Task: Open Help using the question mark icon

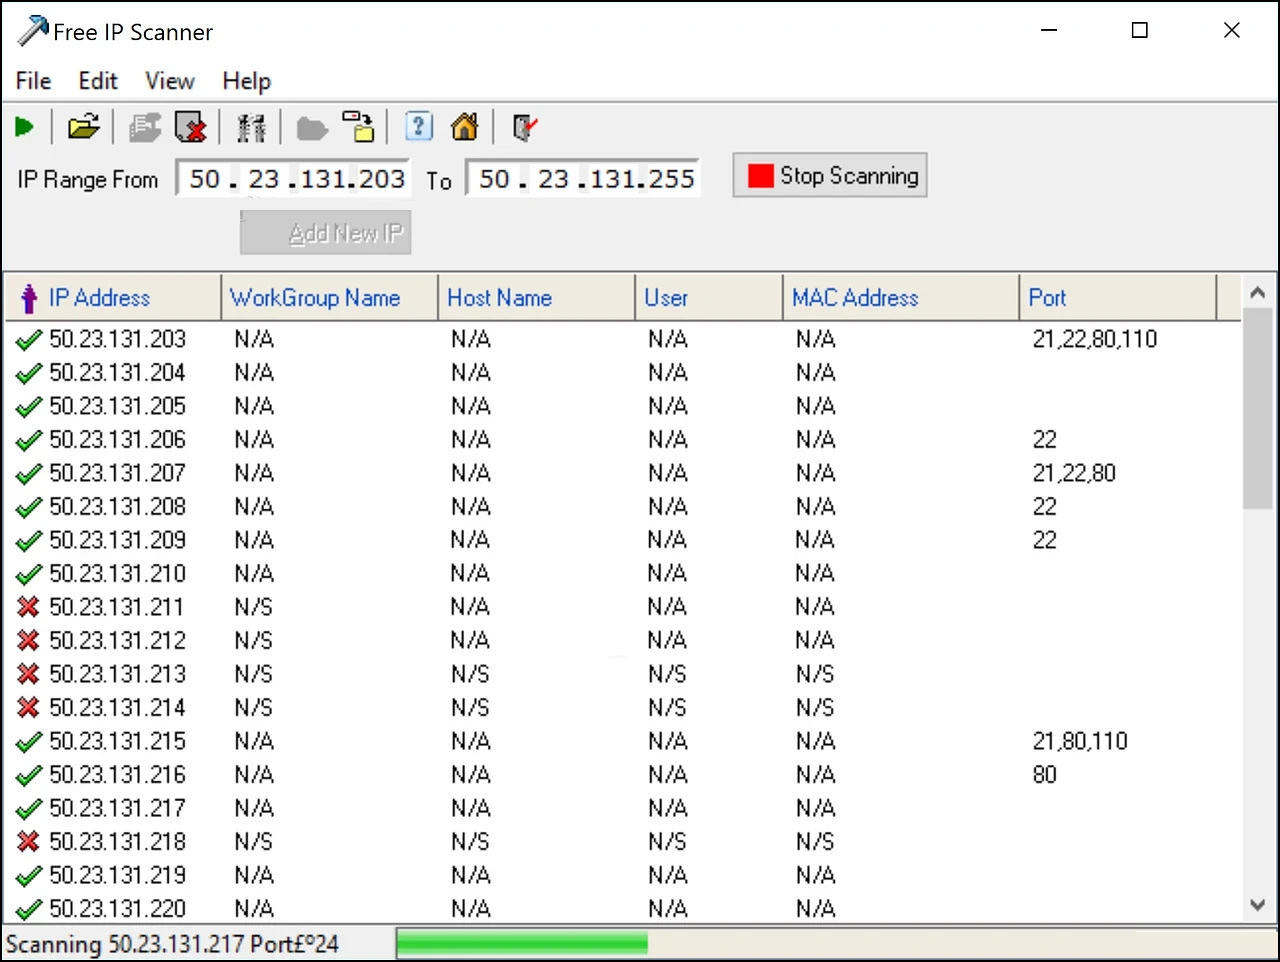Action: coord(418,127)
